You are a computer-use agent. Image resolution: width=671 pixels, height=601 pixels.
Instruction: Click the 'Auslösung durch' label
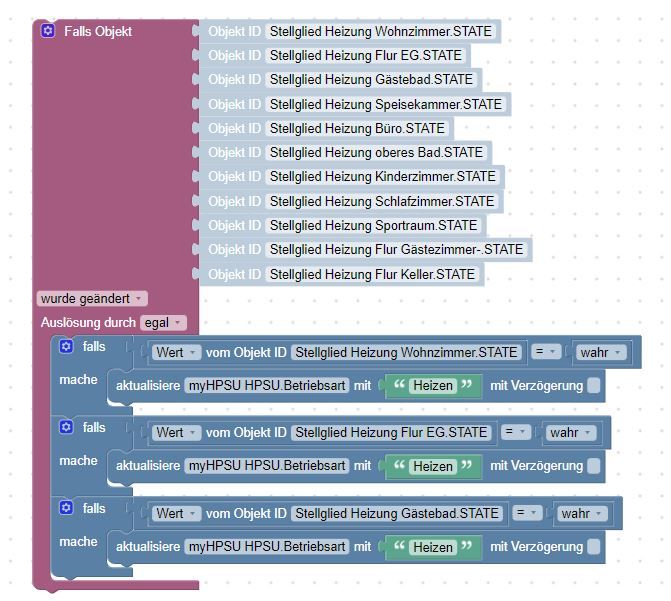pos(88,322)
